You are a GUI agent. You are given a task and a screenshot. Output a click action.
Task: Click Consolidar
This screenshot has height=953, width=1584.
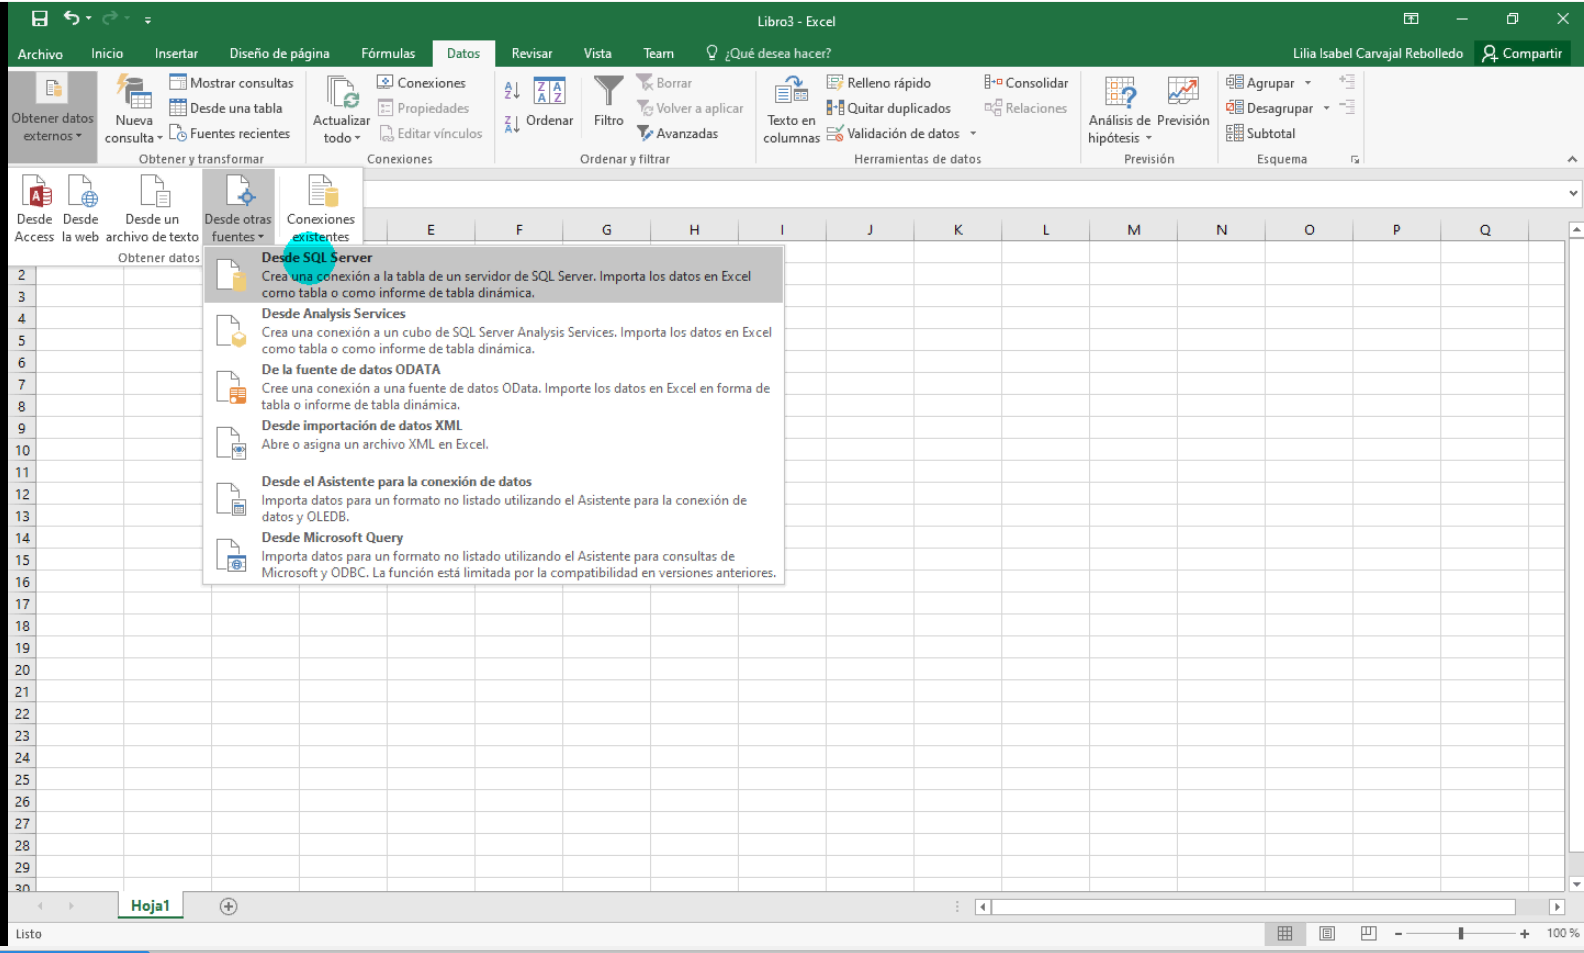1026,83
